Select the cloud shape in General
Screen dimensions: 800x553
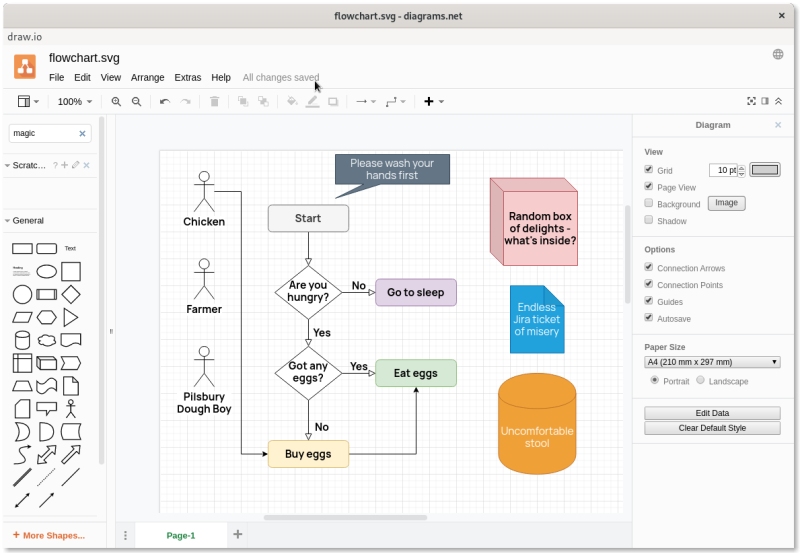coord(46,340)
